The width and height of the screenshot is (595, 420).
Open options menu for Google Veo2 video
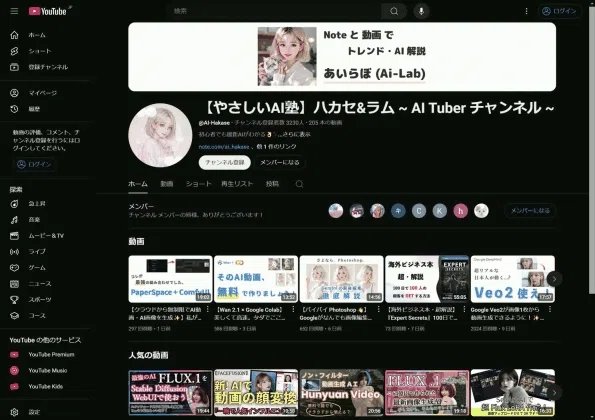[x=550, y=310]
